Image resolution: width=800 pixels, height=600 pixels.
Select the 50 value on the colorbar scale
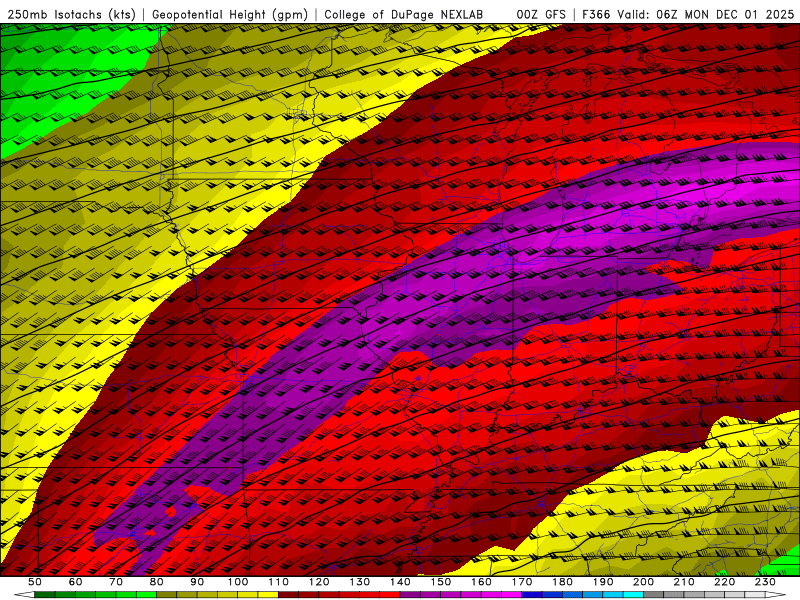click(x=35, y=582)
